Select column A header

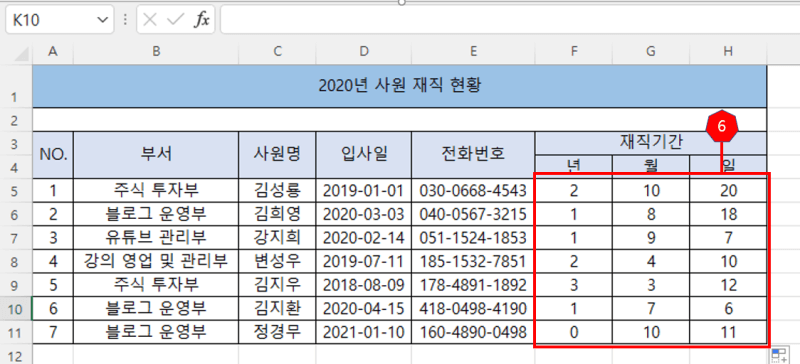(53, 51)
